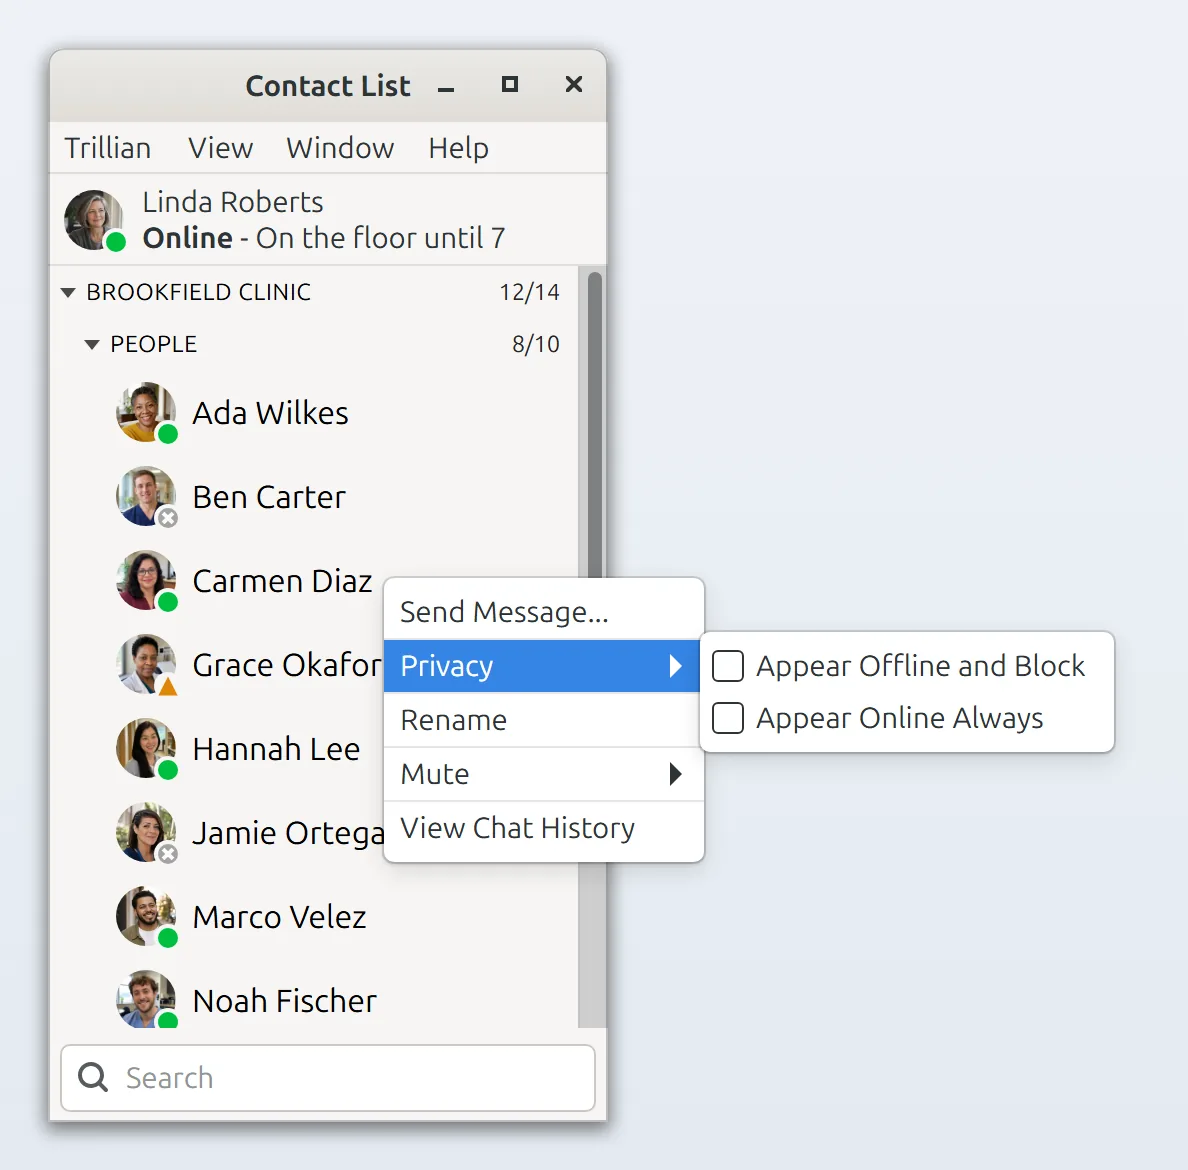The width and height of the screenshot is (1188, 1170).
Task: Click Linda Roberts' green online status dot
Action: (x=115, y=242)
